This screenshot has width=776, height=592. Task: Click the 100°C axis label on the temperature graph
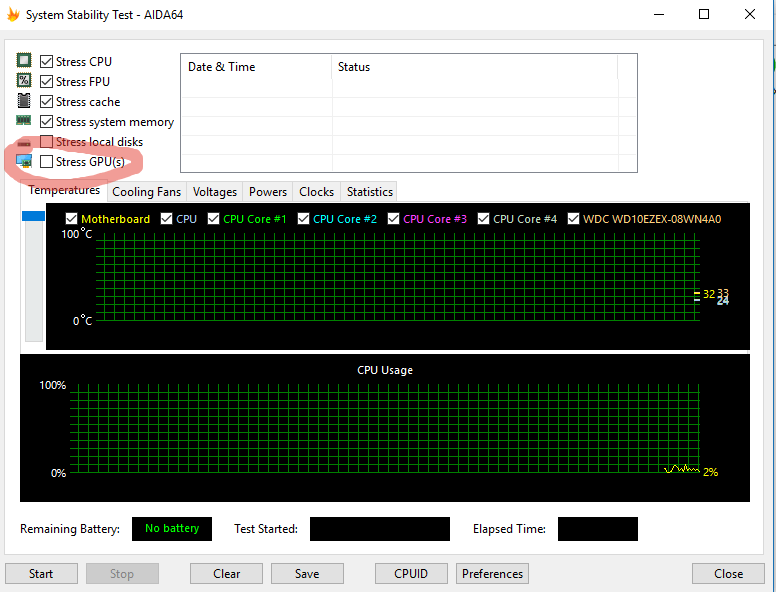click(x=77, y=234)
